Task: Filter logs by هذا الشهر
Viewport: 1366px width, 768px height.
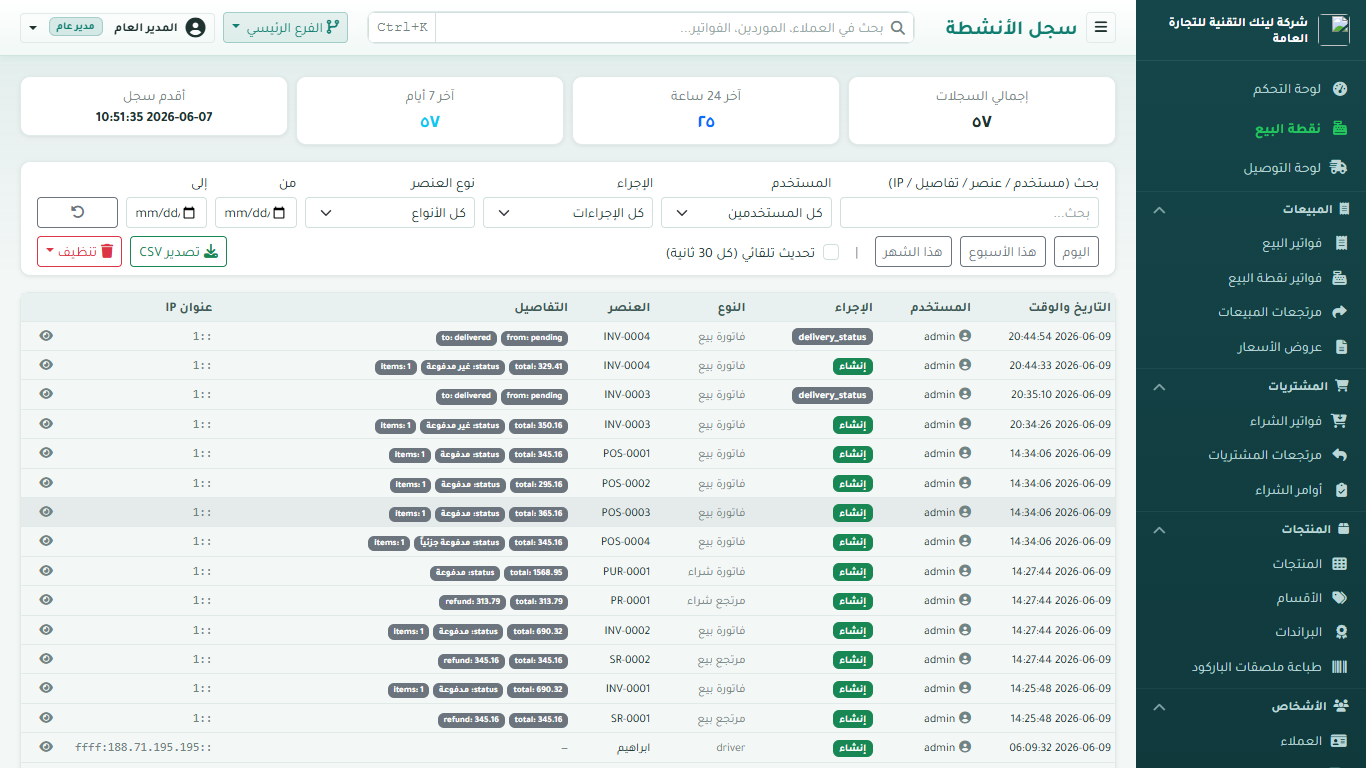Action: pos(915,252)
